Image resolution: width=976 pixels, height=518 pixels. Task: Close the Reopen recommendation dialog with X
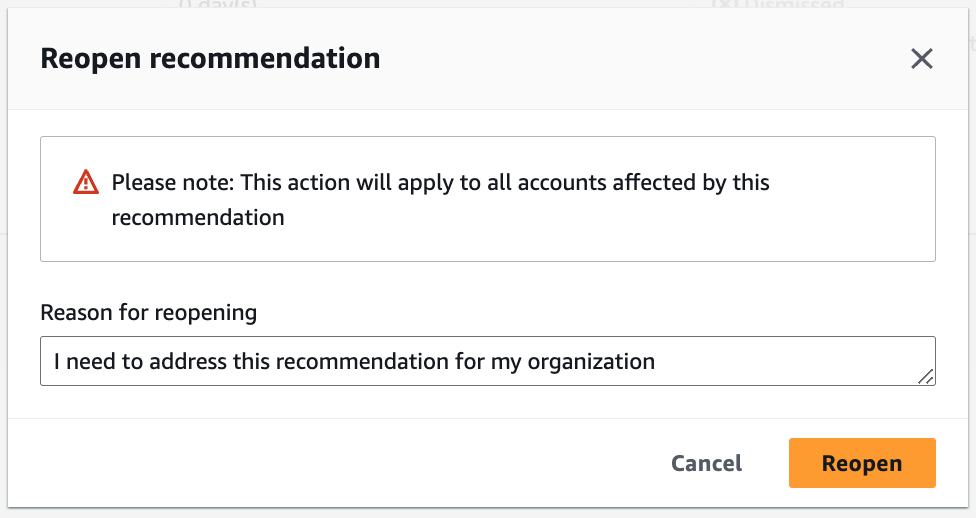pos(921,59)
